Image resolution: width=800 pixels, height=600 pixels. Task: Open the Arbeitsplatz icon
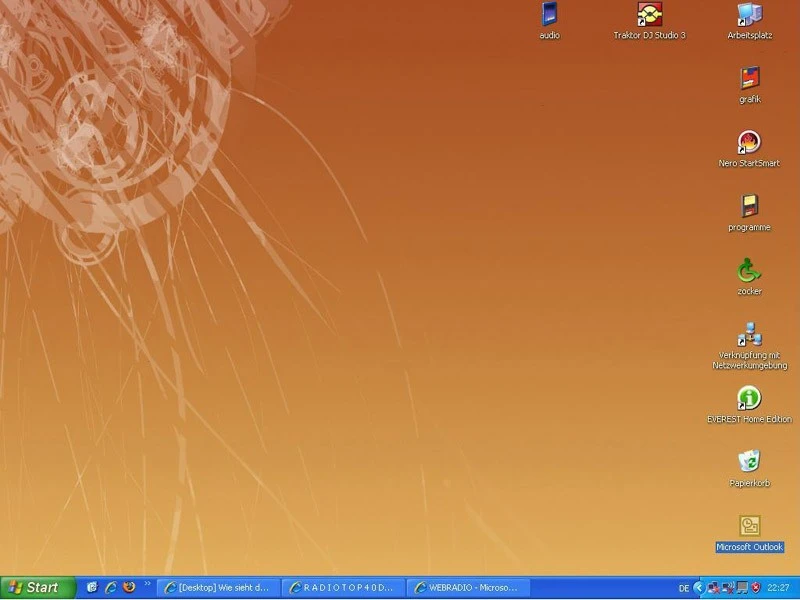[748, 17]
